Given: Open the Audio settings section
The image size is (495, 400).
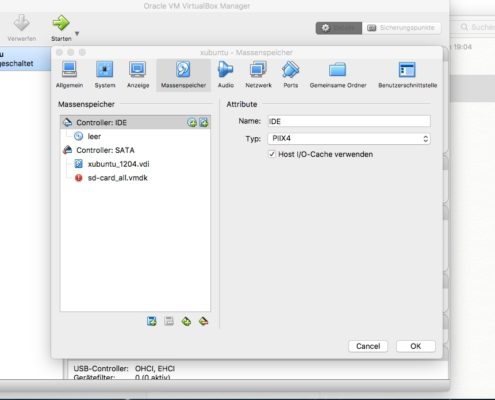Looking at the screenshot, I should click(x=226, y=75).
